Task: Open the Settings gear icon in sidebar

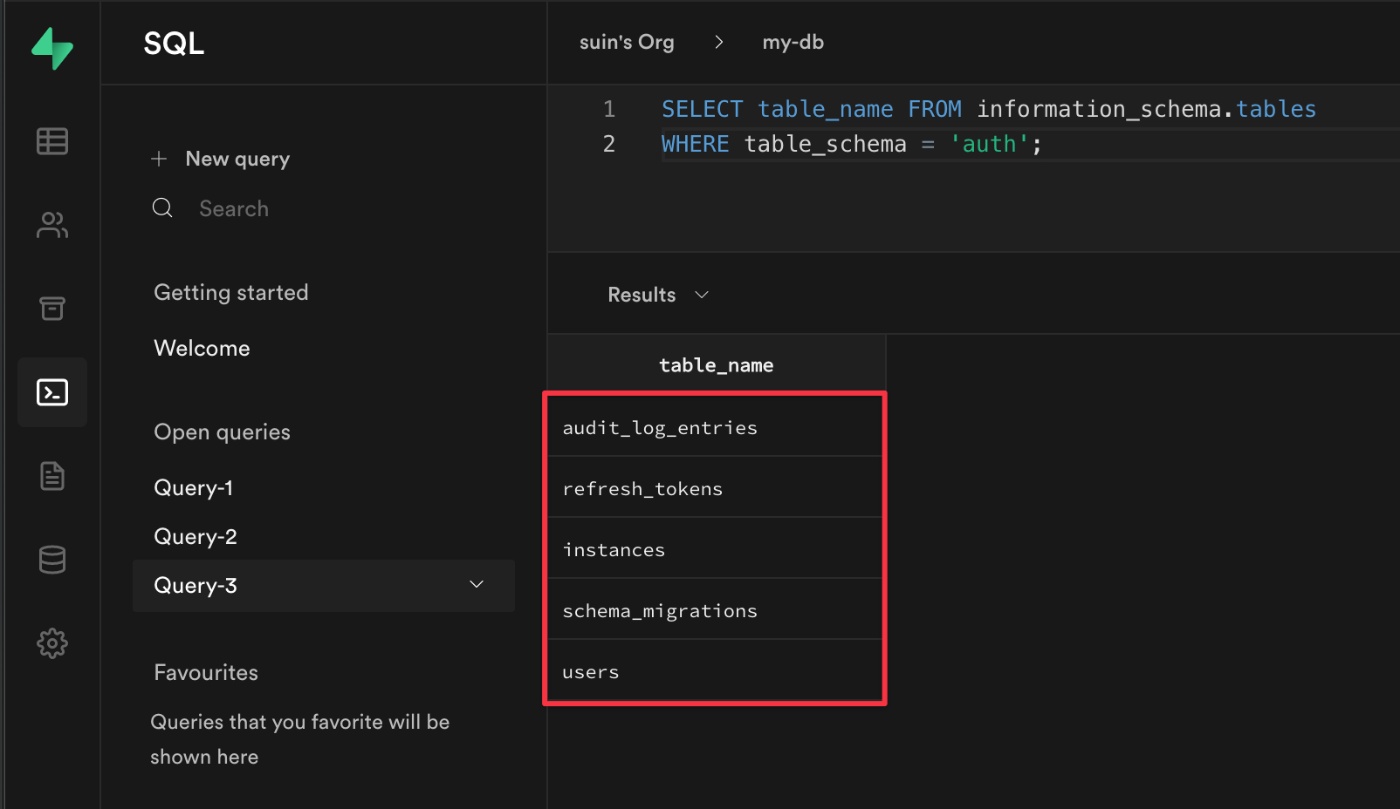Action: (52, 642)
